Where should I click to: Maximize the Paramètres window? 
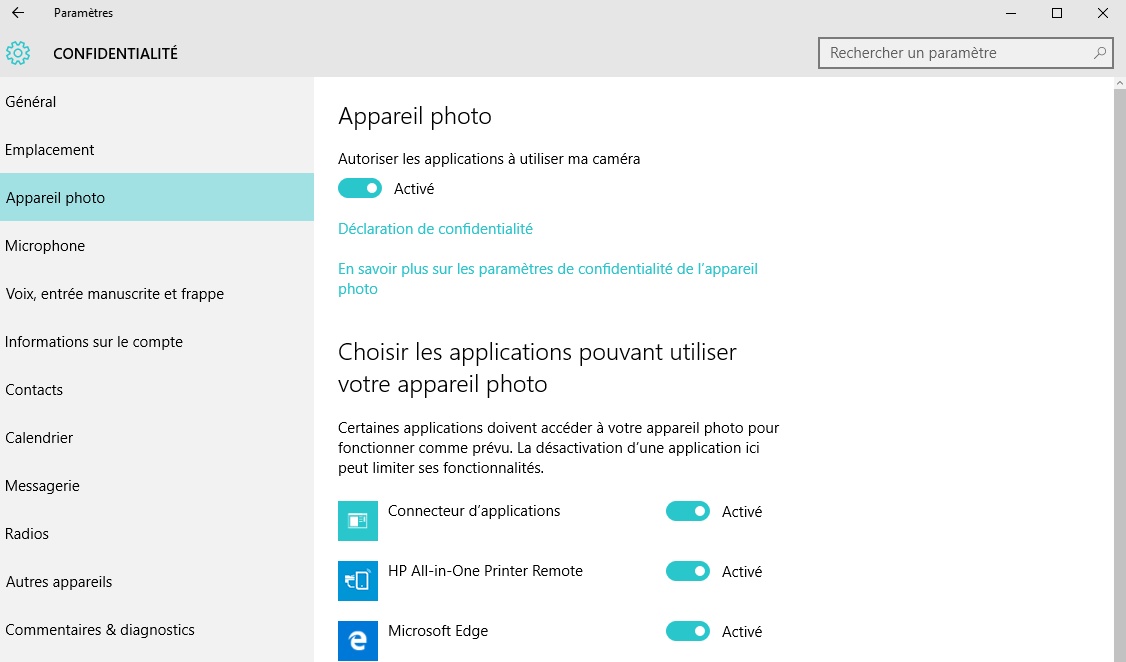(1057, 13)
